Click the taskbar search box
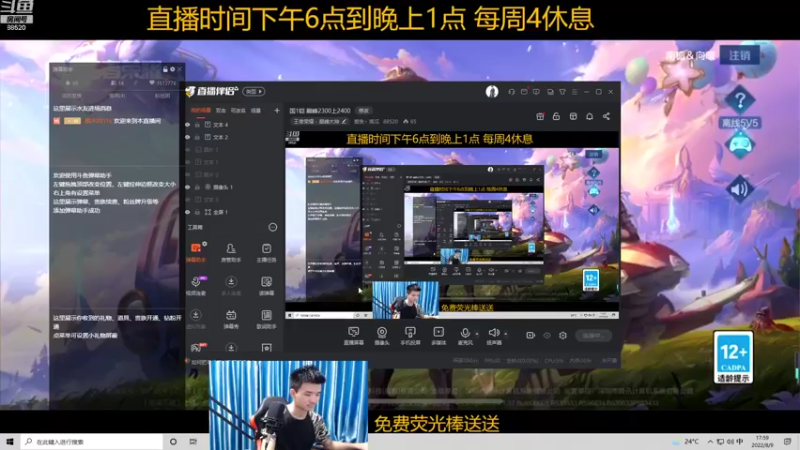The width and height of the screenshot is (800, 450). [92, 441]
